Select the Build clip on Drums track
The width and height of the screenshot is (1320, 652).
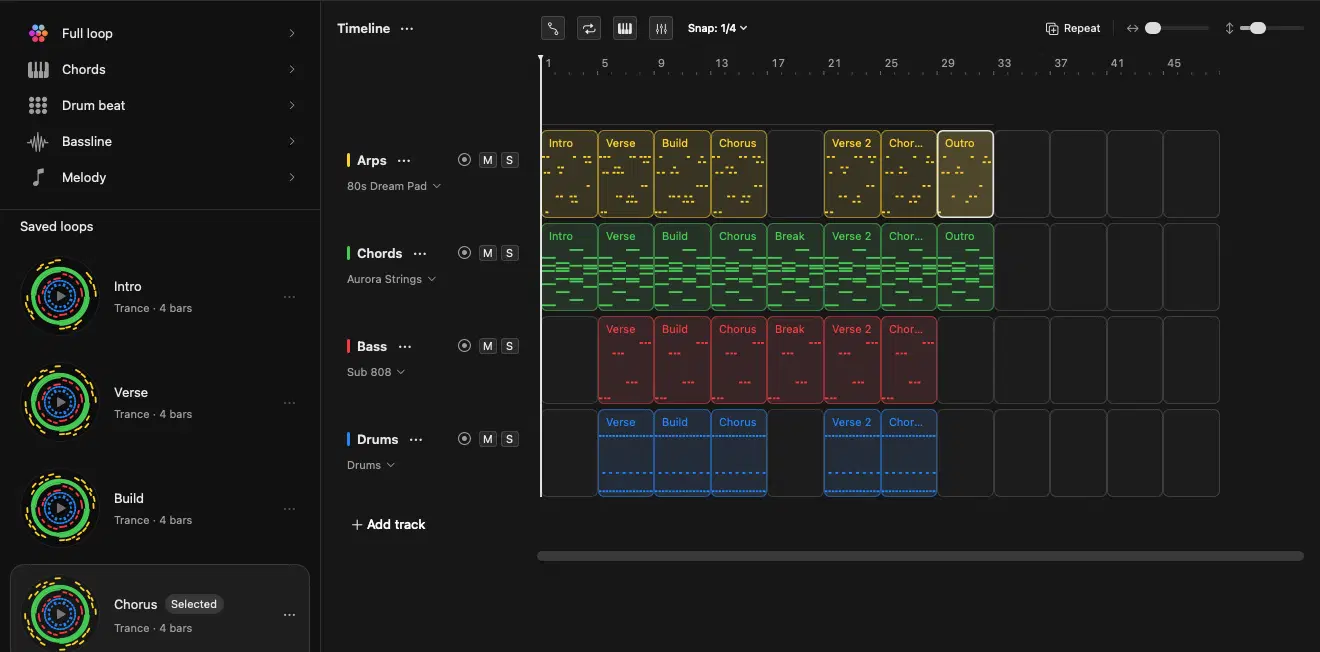682,452
